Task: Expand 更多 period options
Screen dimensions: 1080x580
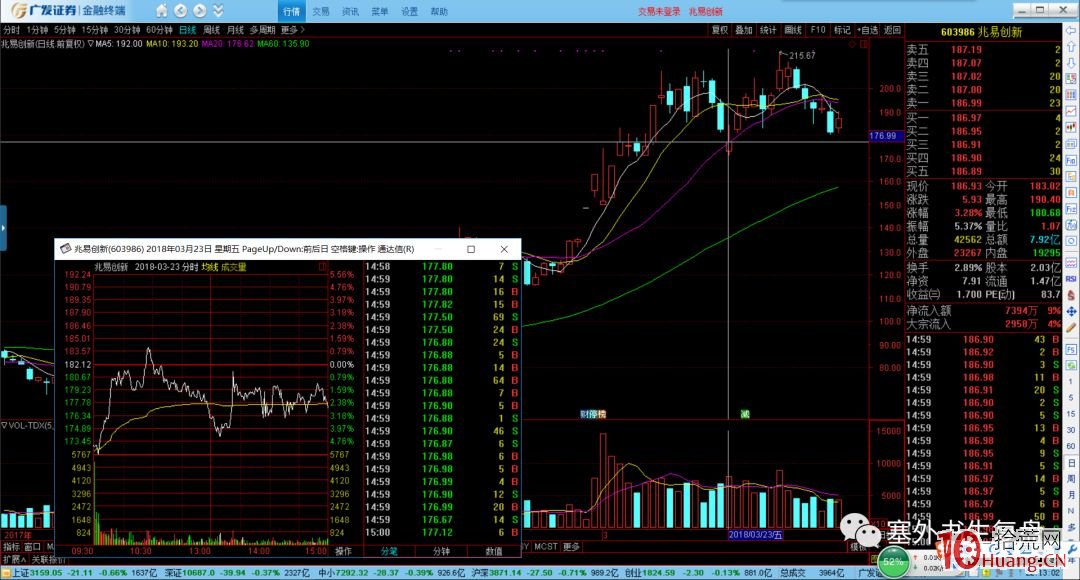Action: pyautogui.click(x=292, y=30)
